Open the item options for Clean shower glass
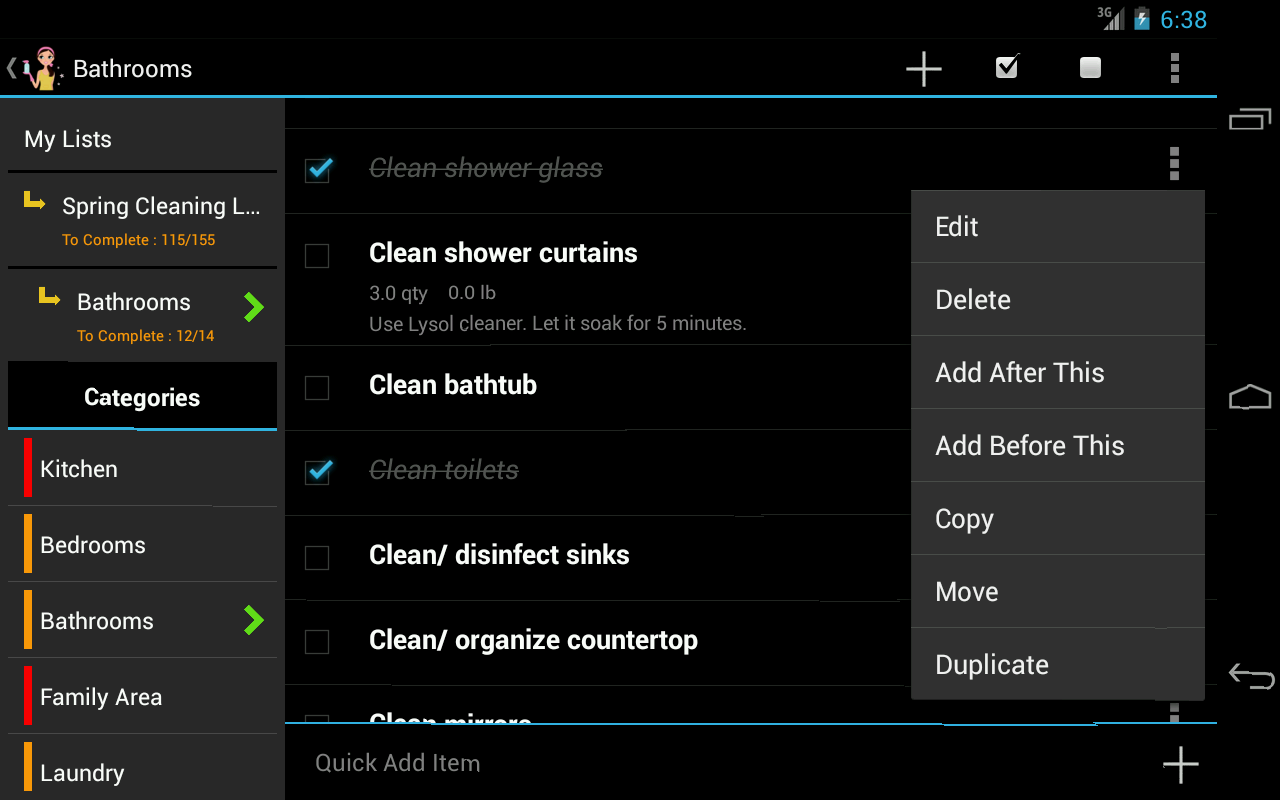Viewport: 1280px width, 800px height. click(1174, 163)
